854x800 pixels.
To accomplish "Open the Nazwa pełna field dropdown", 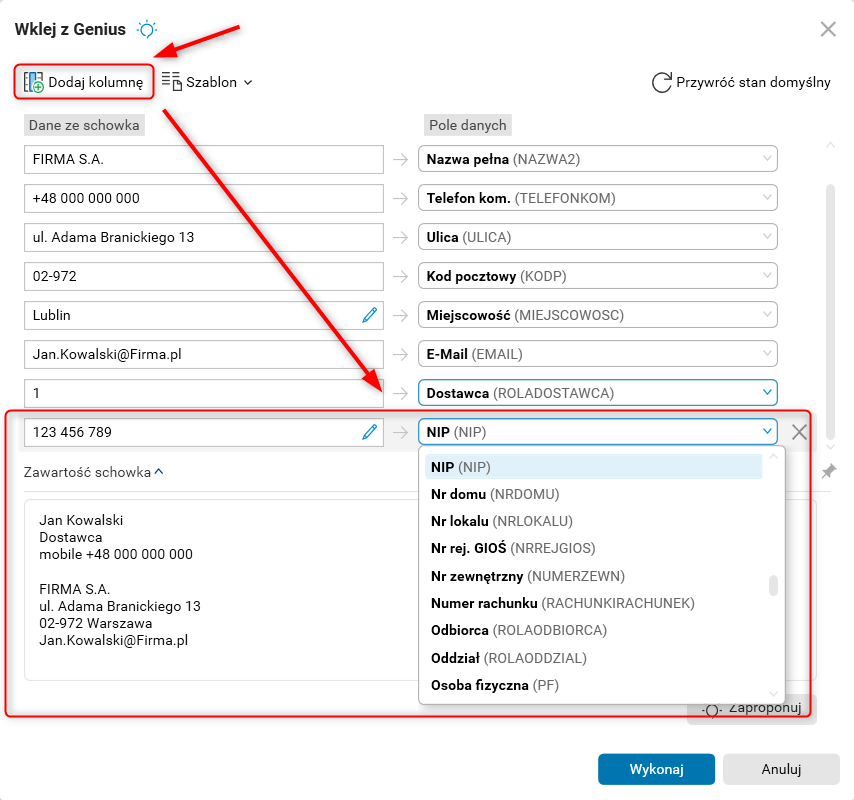I will (x=767, y=159).
